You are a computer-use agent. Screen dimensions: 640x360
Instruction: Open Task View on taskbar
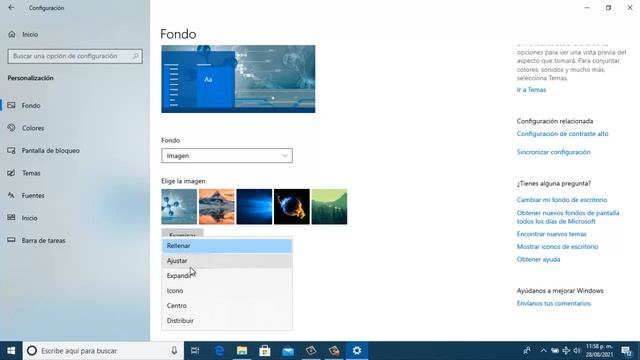(195, 351)
